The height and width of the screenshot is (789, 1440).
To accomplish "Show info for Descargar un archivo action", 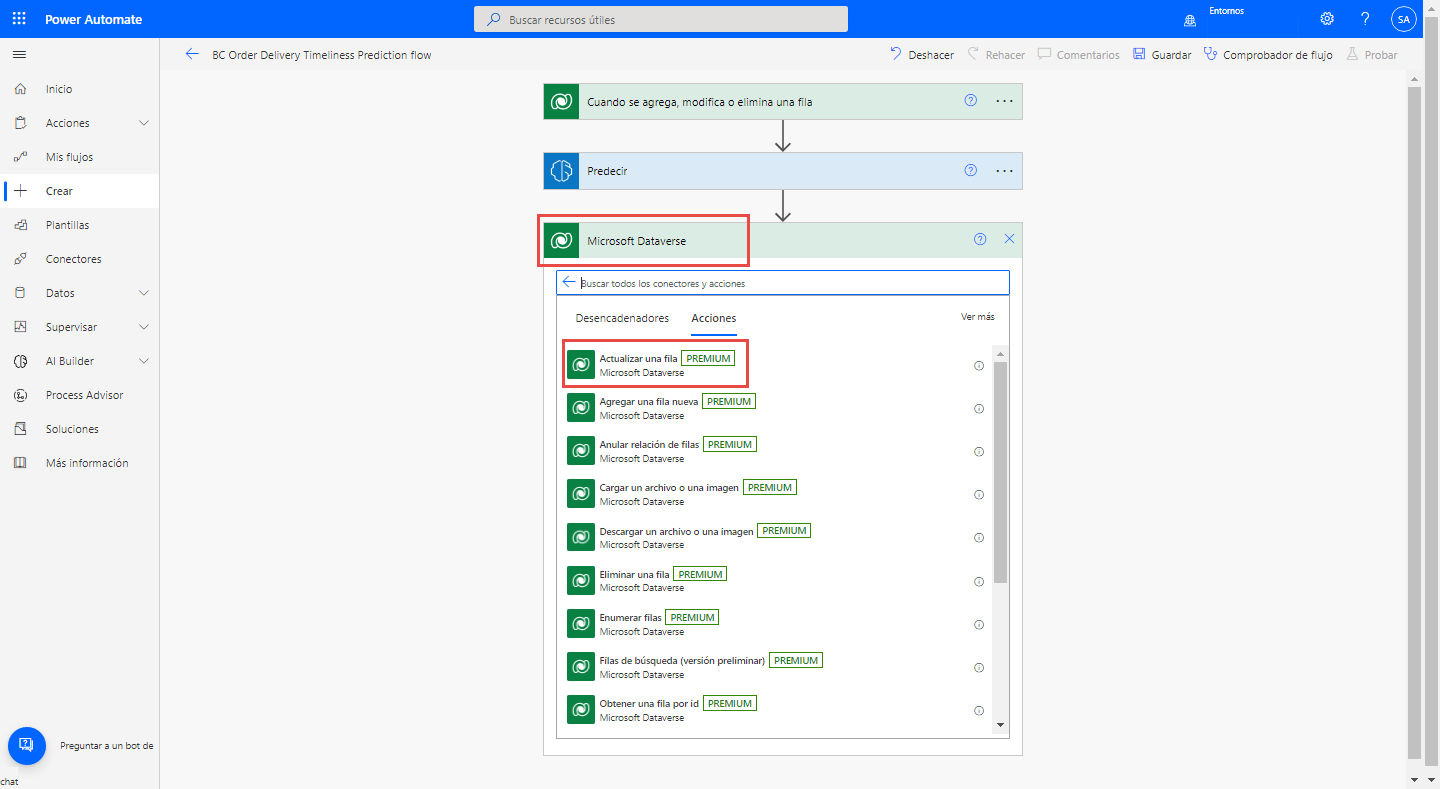I will [x=979, y=538].
